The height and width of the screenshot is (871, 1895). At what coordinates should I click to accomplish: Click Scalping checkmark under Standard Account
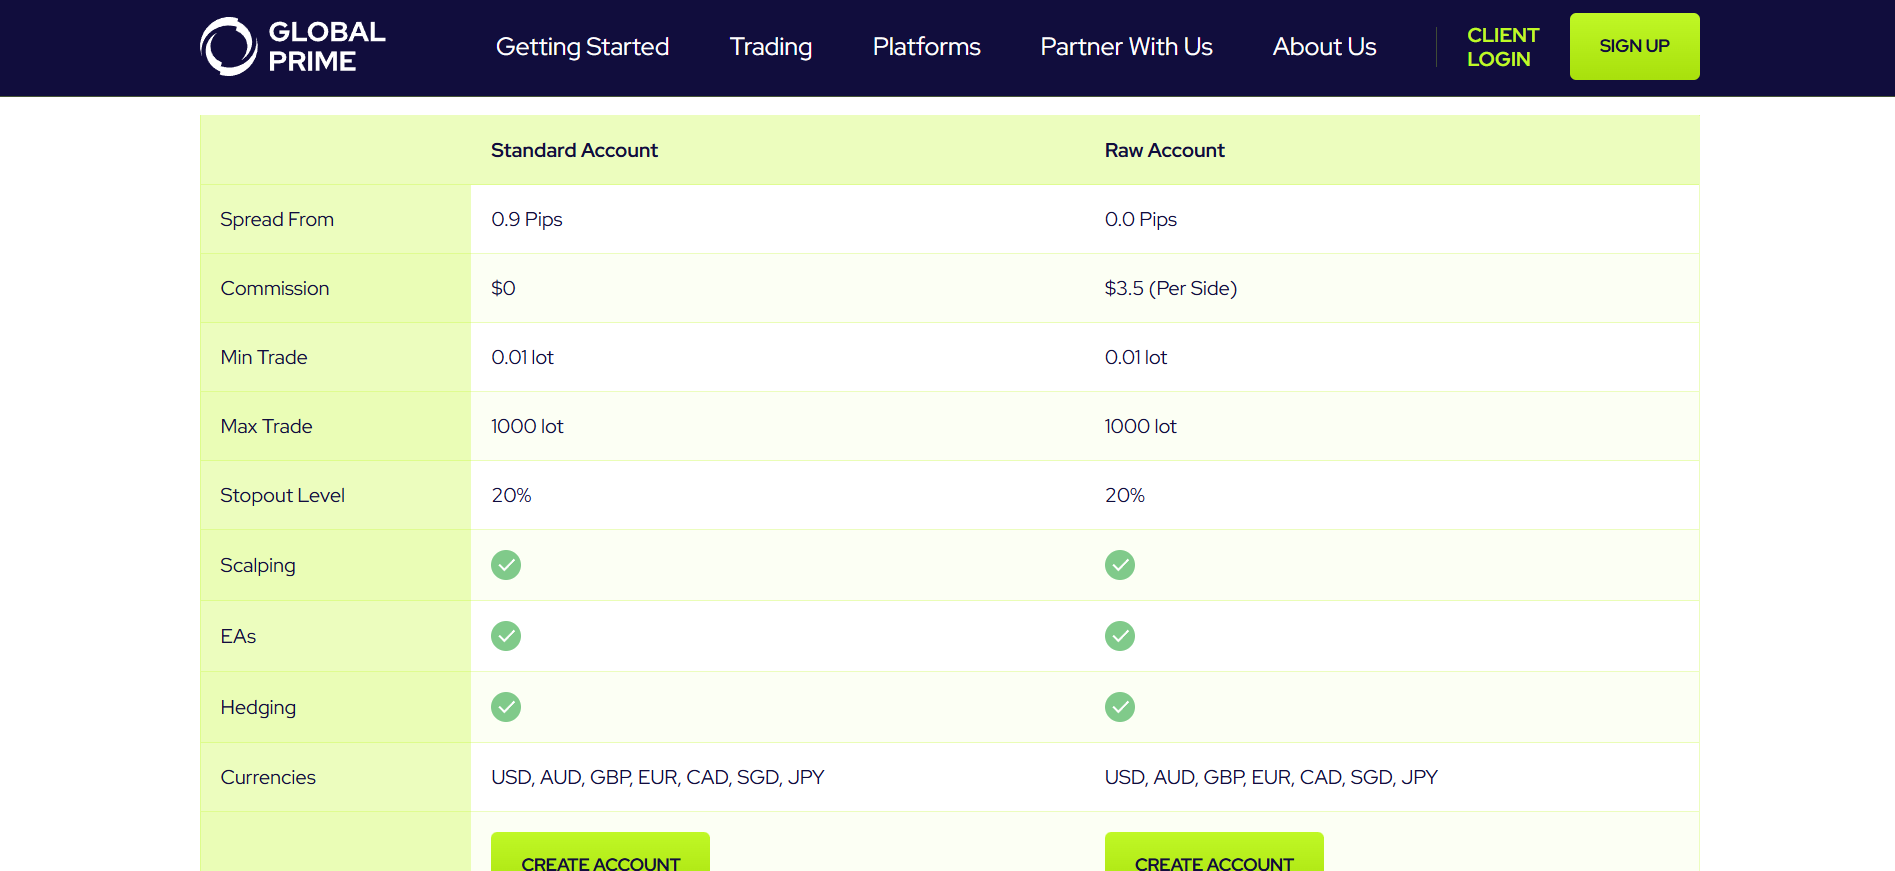tap(506, 565)
